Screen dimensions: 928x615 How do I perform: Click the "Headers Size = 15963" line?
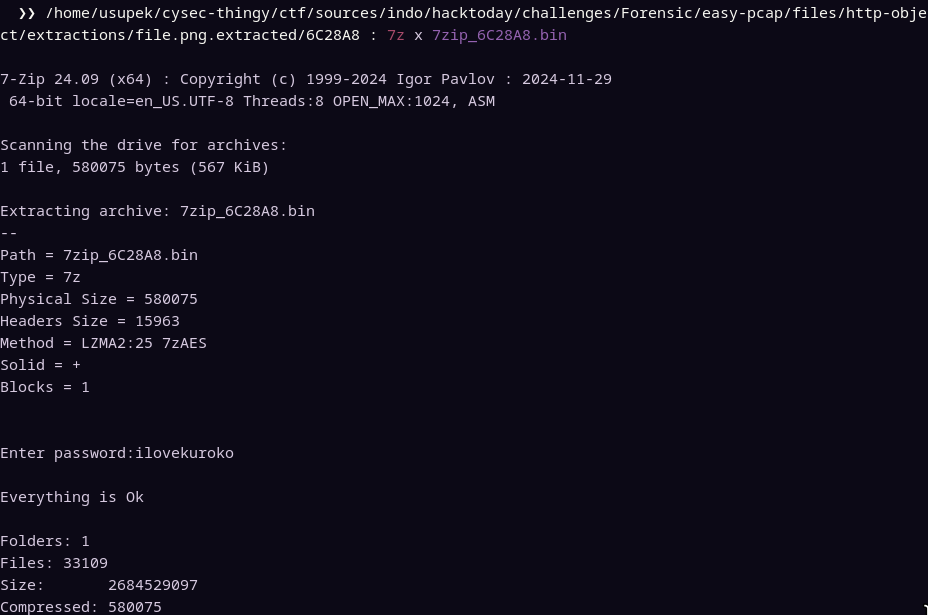tap(90, 321)
